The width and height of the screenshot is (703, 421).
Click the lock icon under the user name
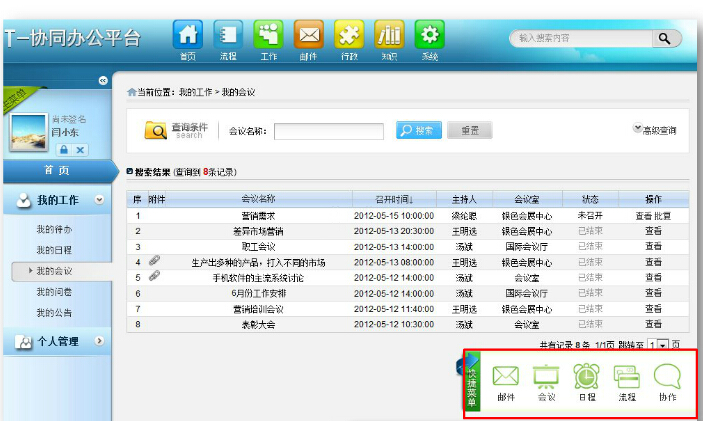pos(64,150)
